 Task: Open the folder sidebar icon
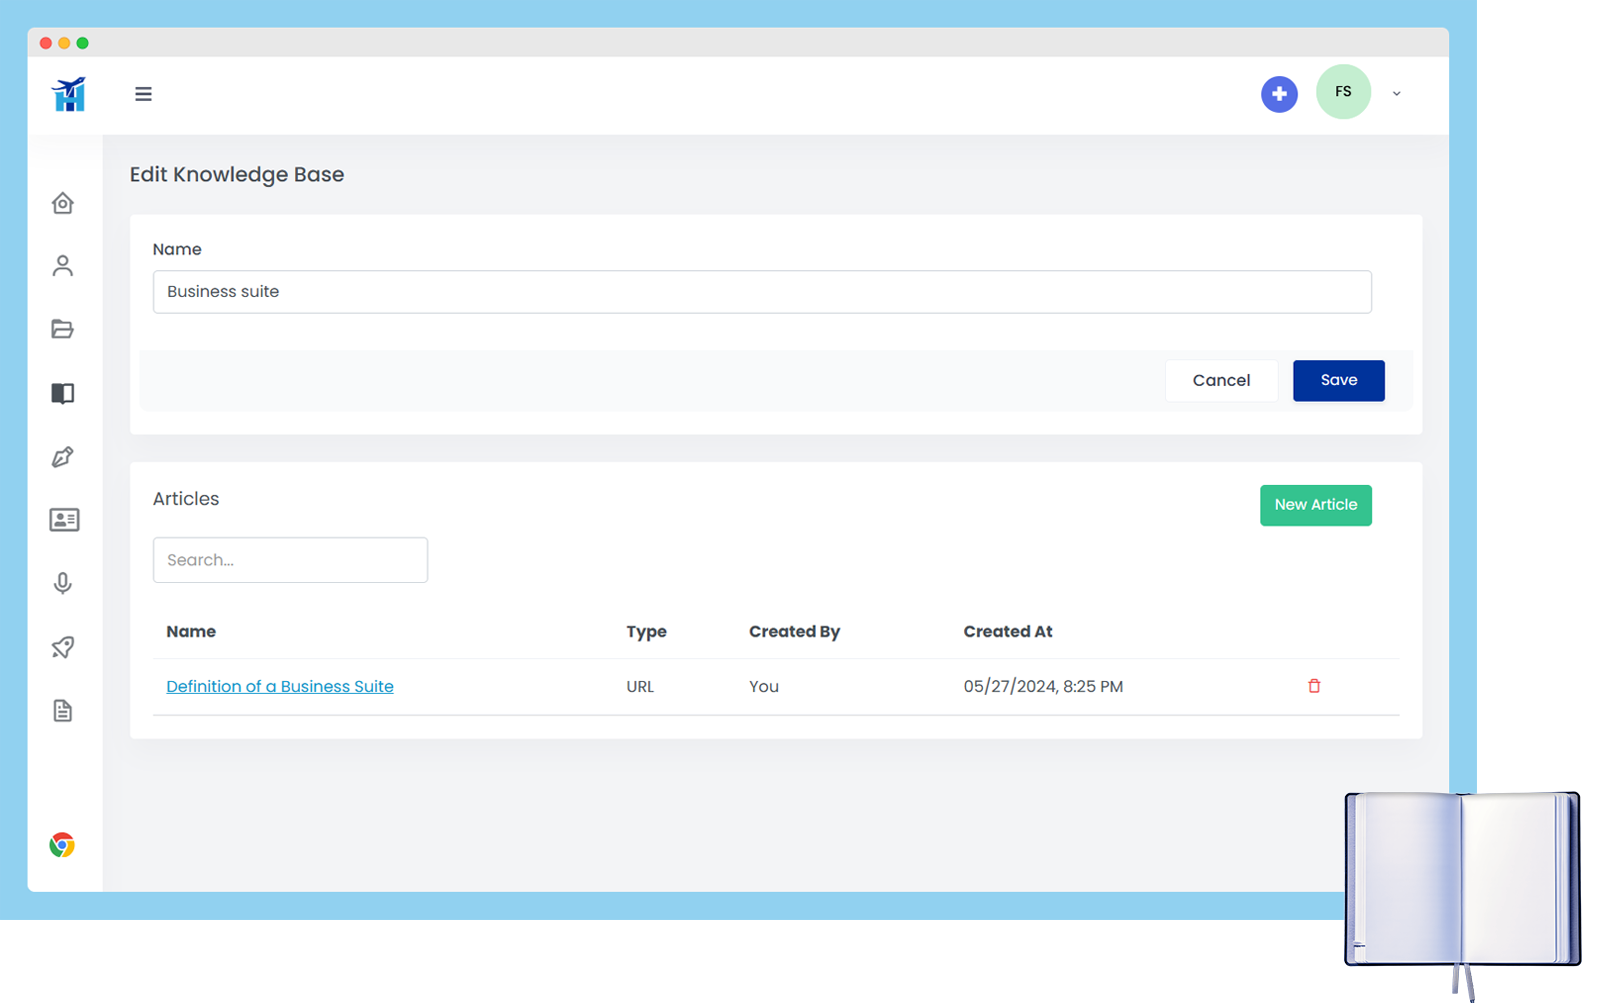[x=63, y=329]
